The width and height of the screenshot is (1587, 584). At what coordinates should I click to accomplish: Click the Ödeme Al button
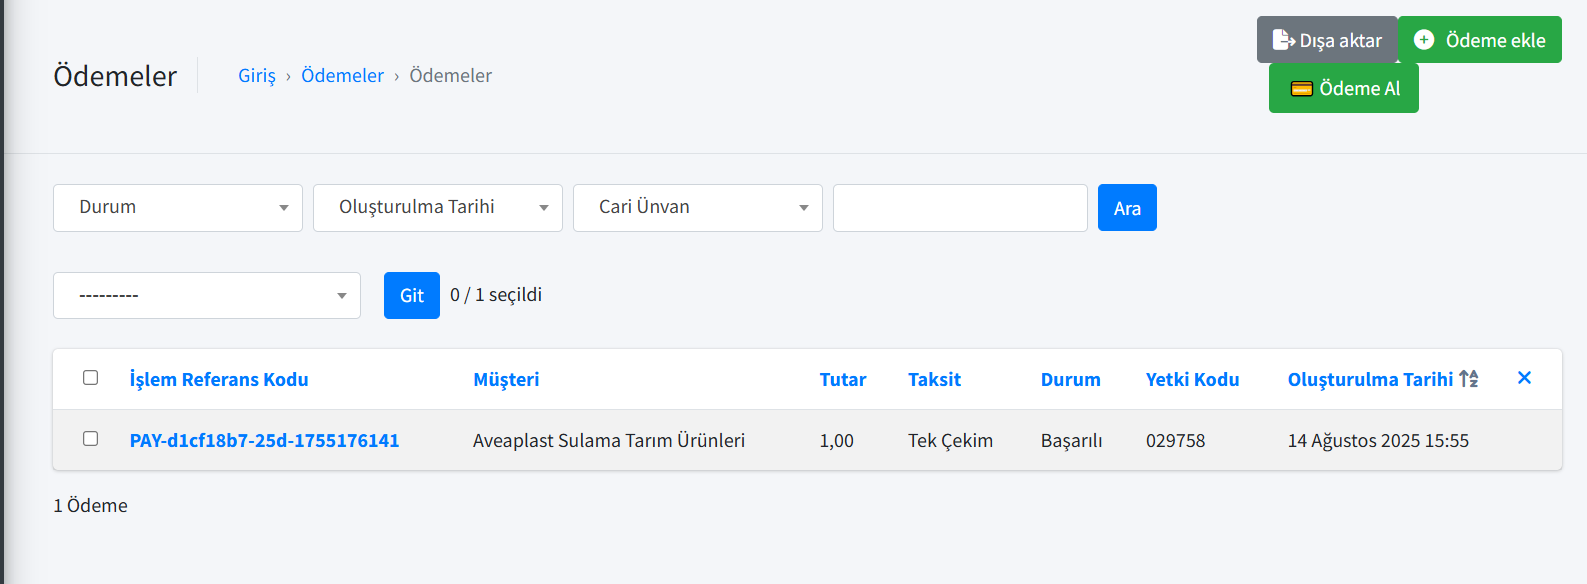click(x=1343, y=88)
